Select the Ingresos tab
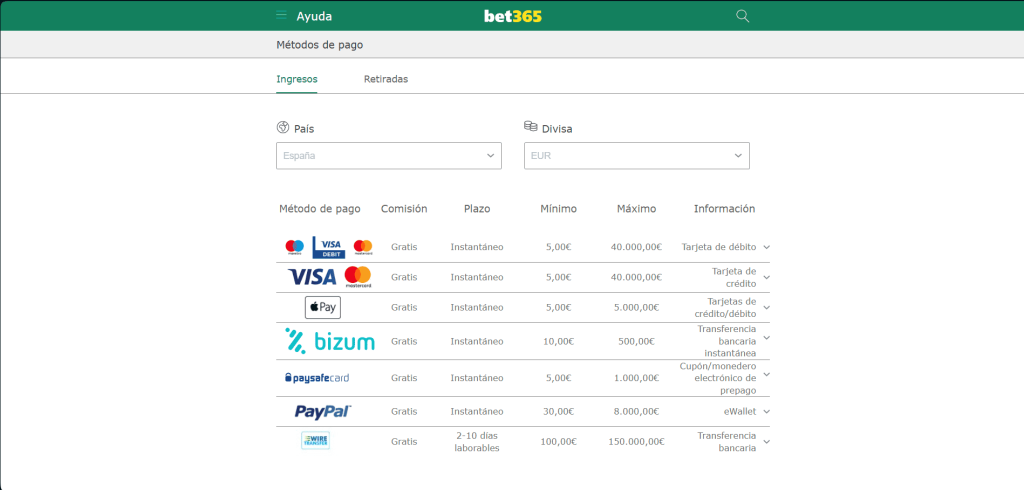This screenshot has width=1024, height=490. (297, 79)
